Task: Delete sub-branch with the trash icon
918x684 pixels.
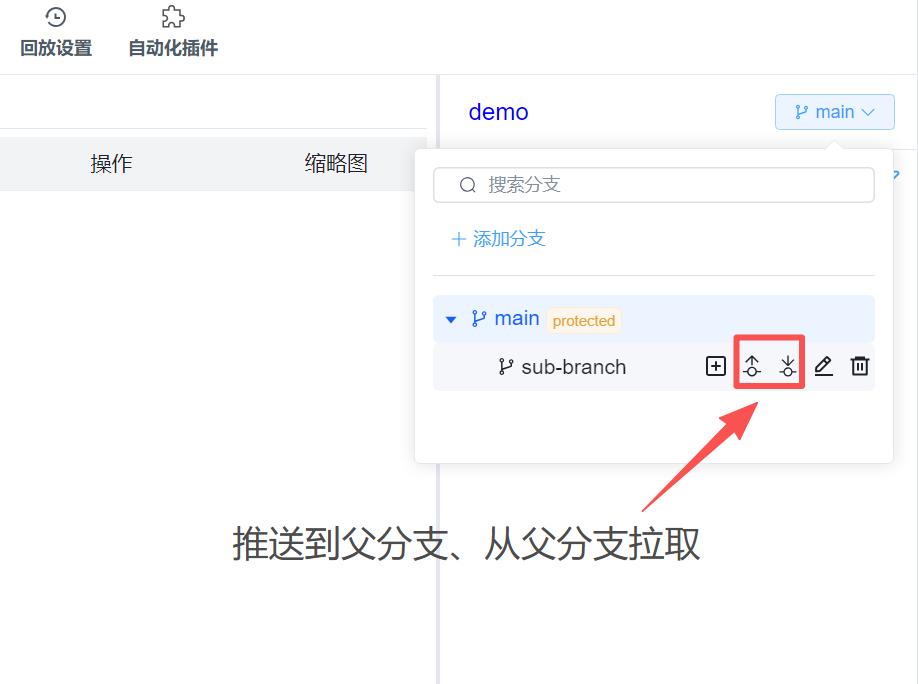Action: [859, 367]
